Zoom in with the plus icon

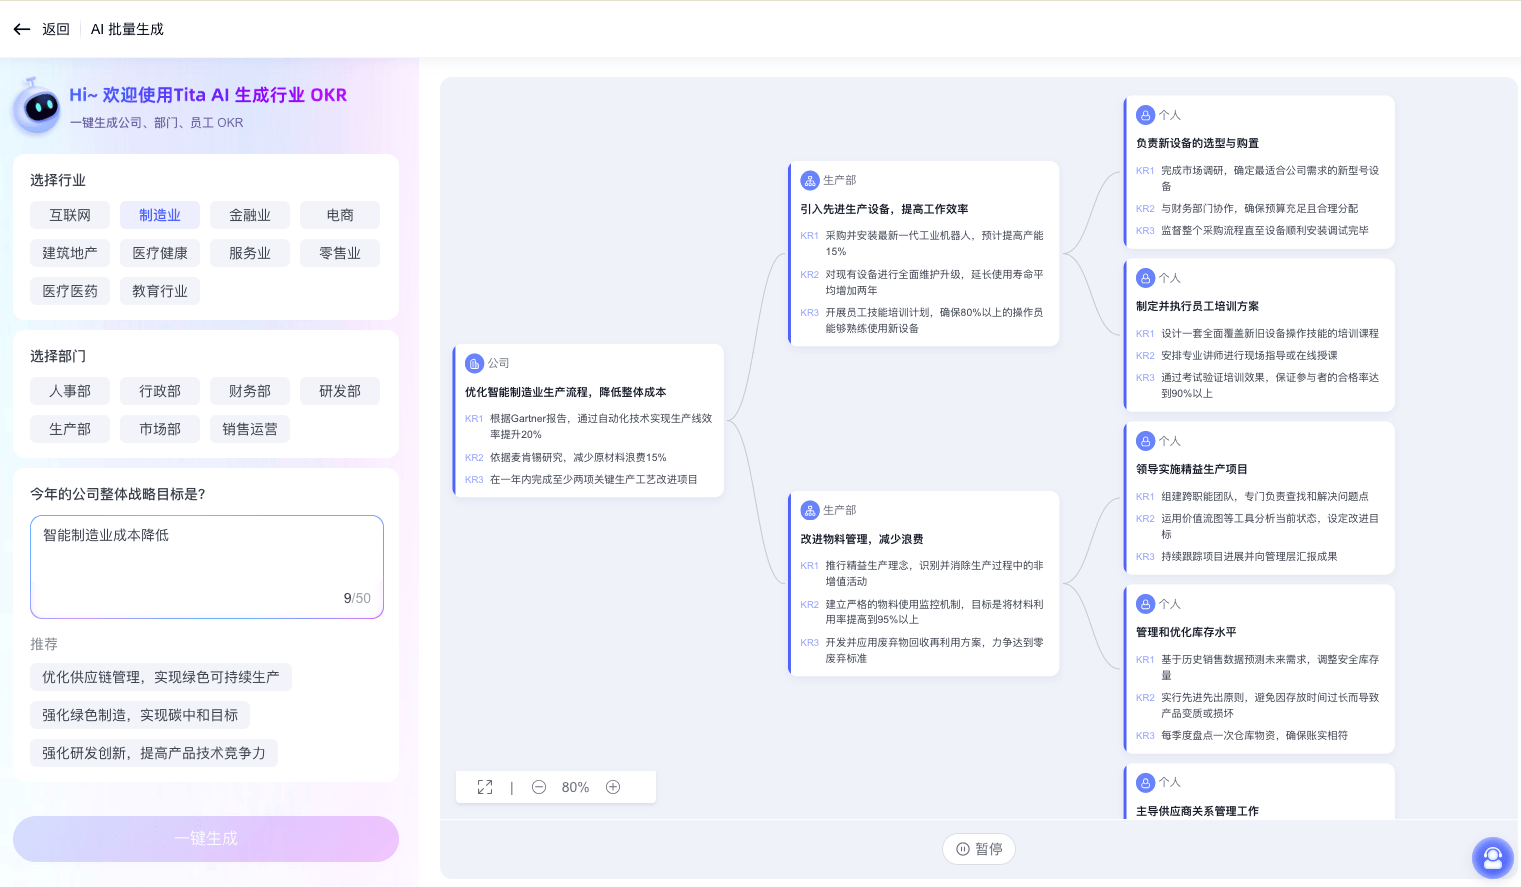coord(613,787)
